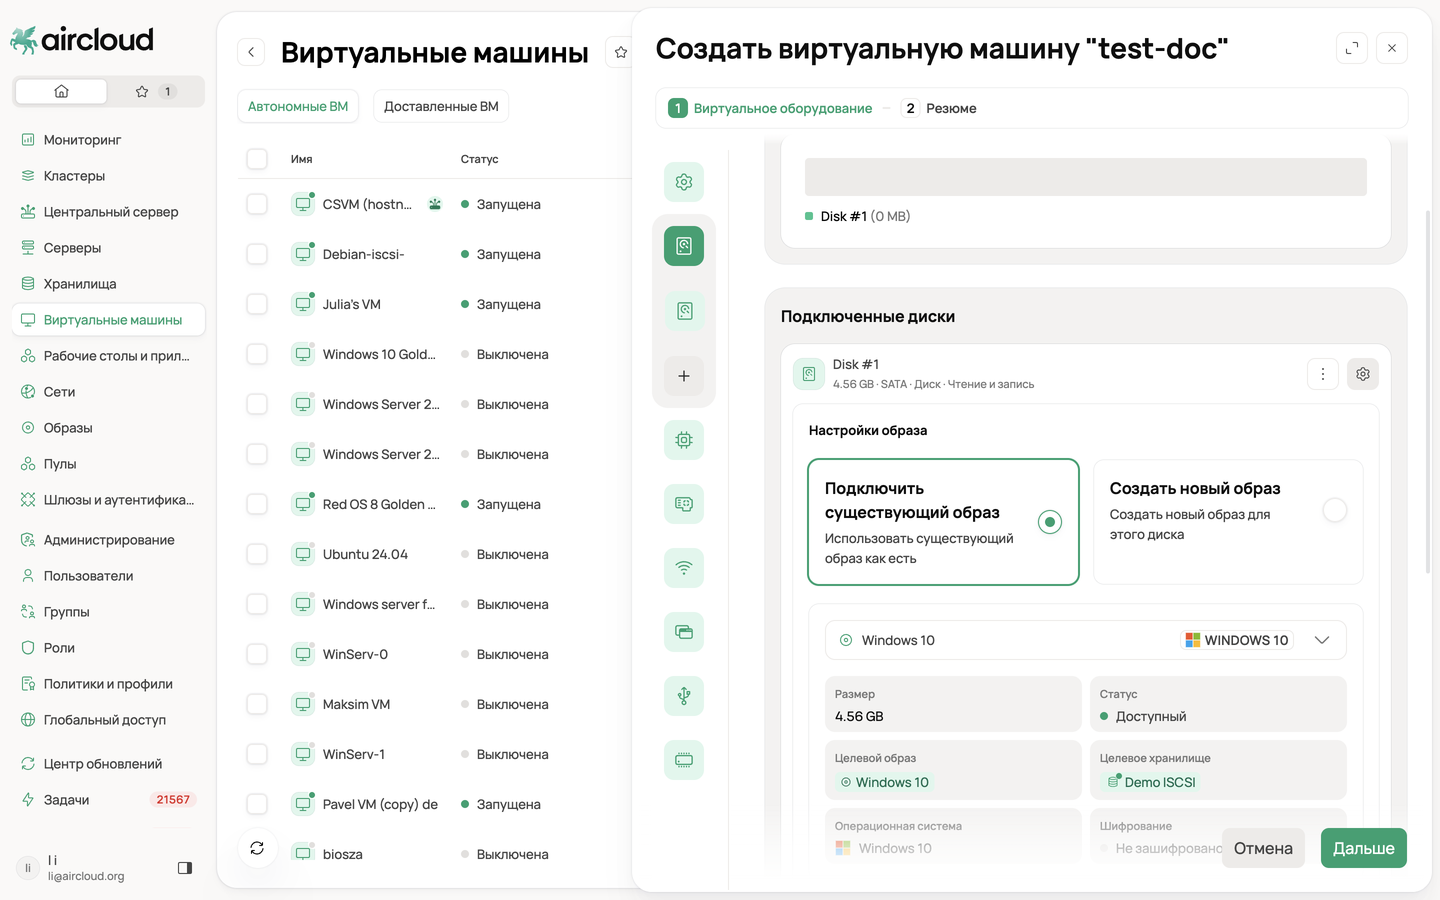This screenshot has height=900, width=1440.
Task: Open the Wi-Fi network section icon in the wizard
Action: coord(684,568)
